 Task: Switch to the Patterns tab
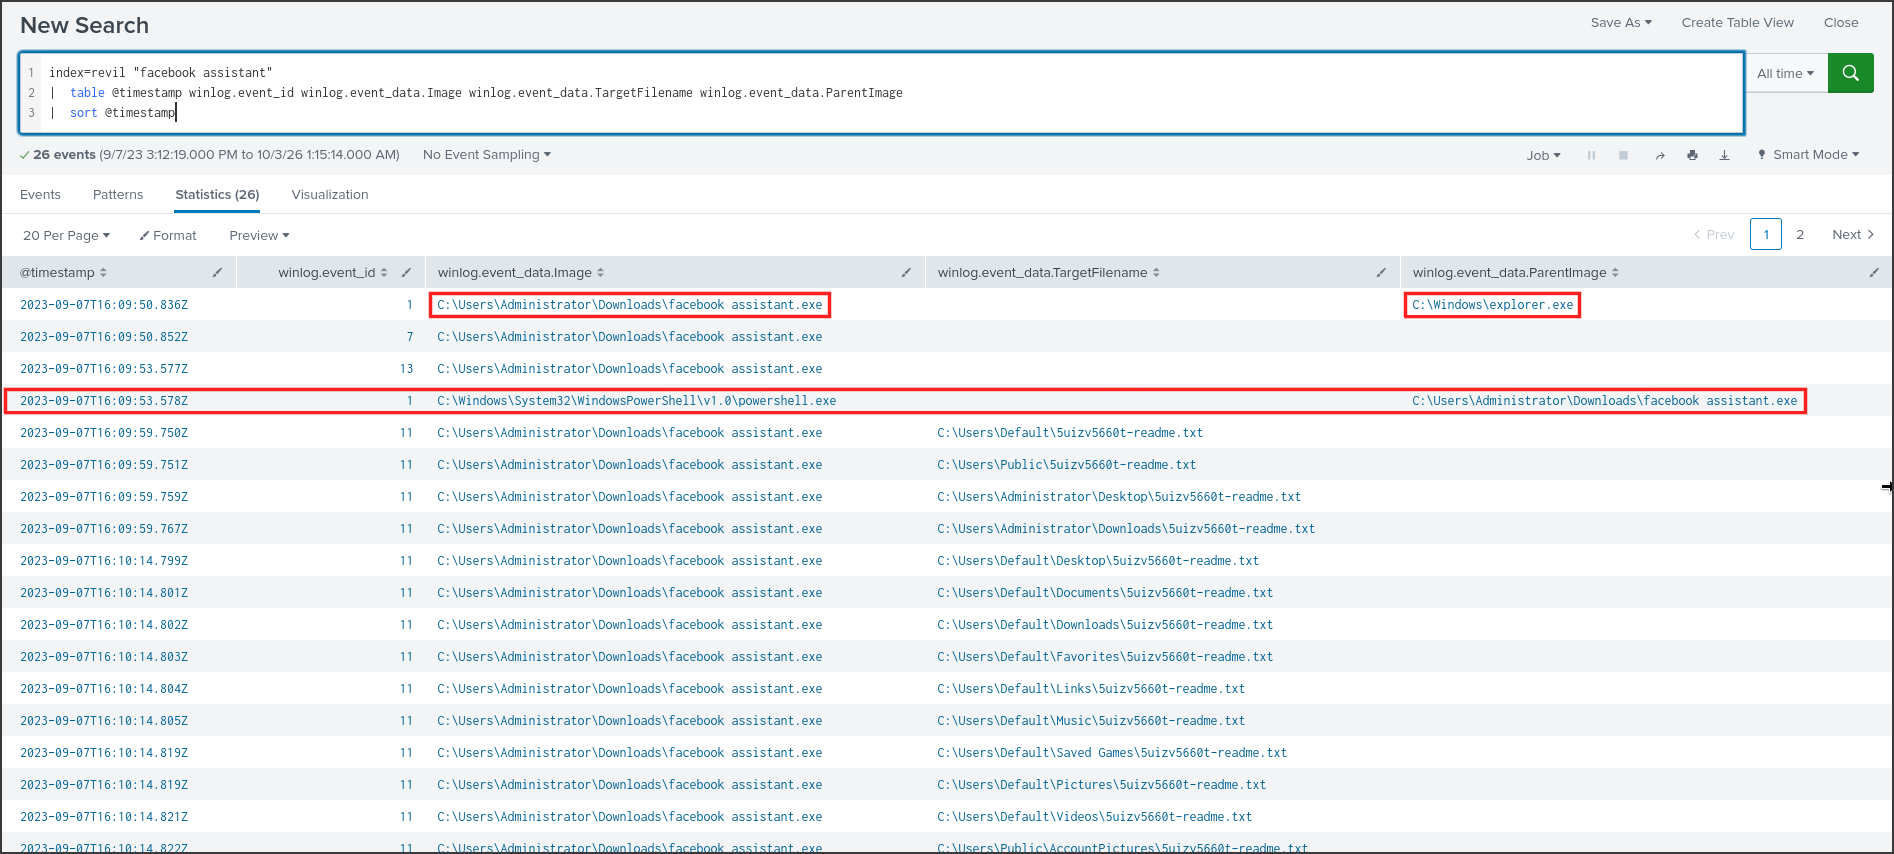[118, 194]
